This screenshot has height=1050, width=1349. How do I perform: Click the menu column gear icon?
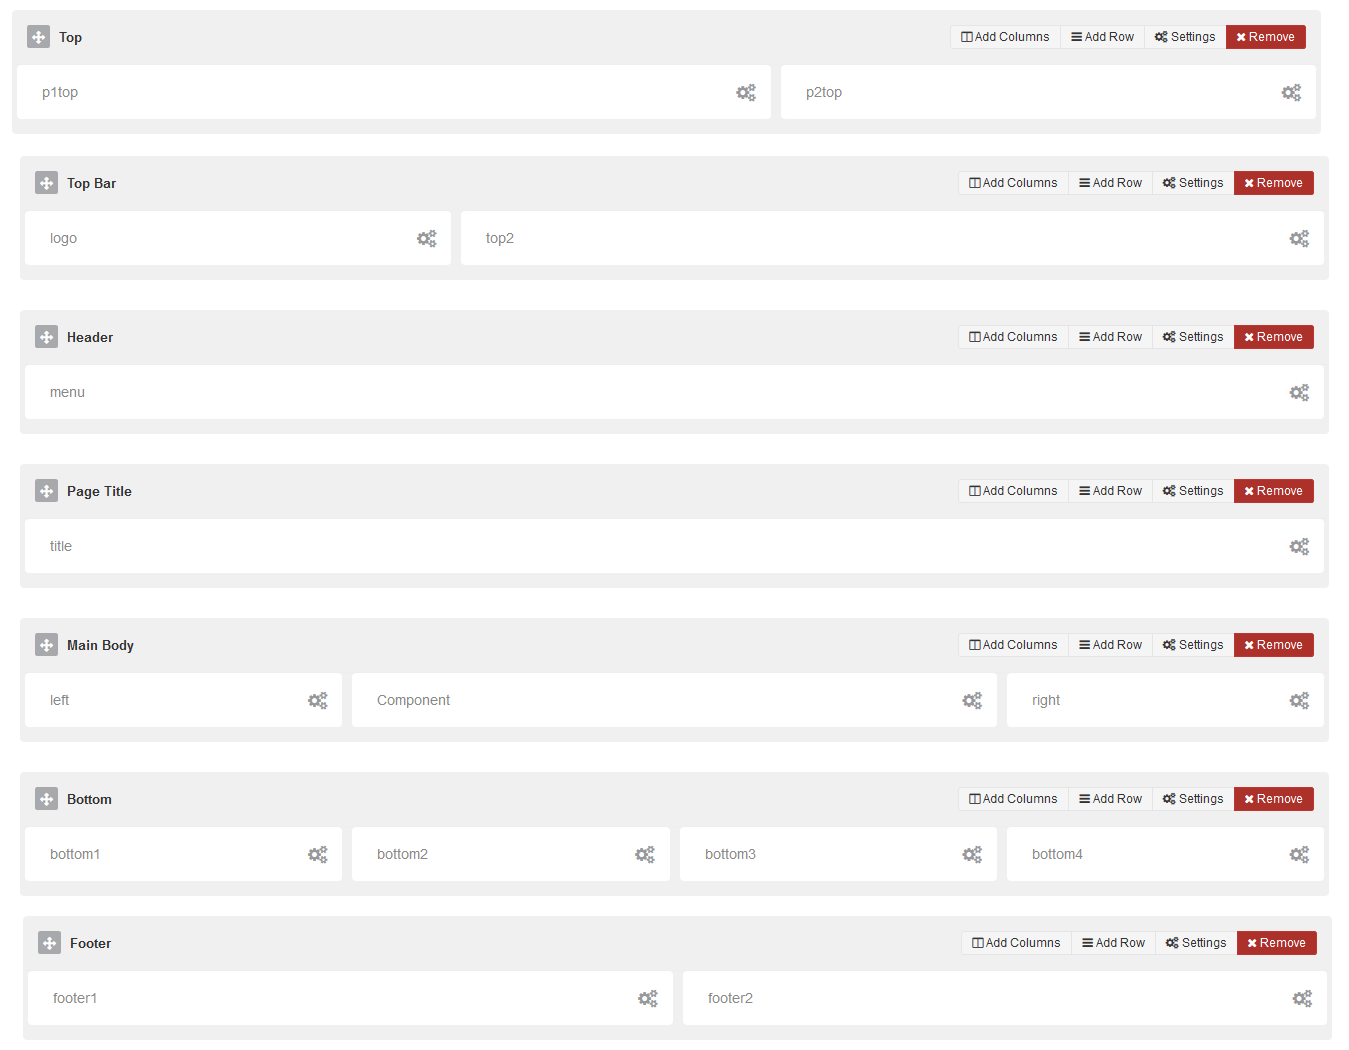click(1299, 392)
